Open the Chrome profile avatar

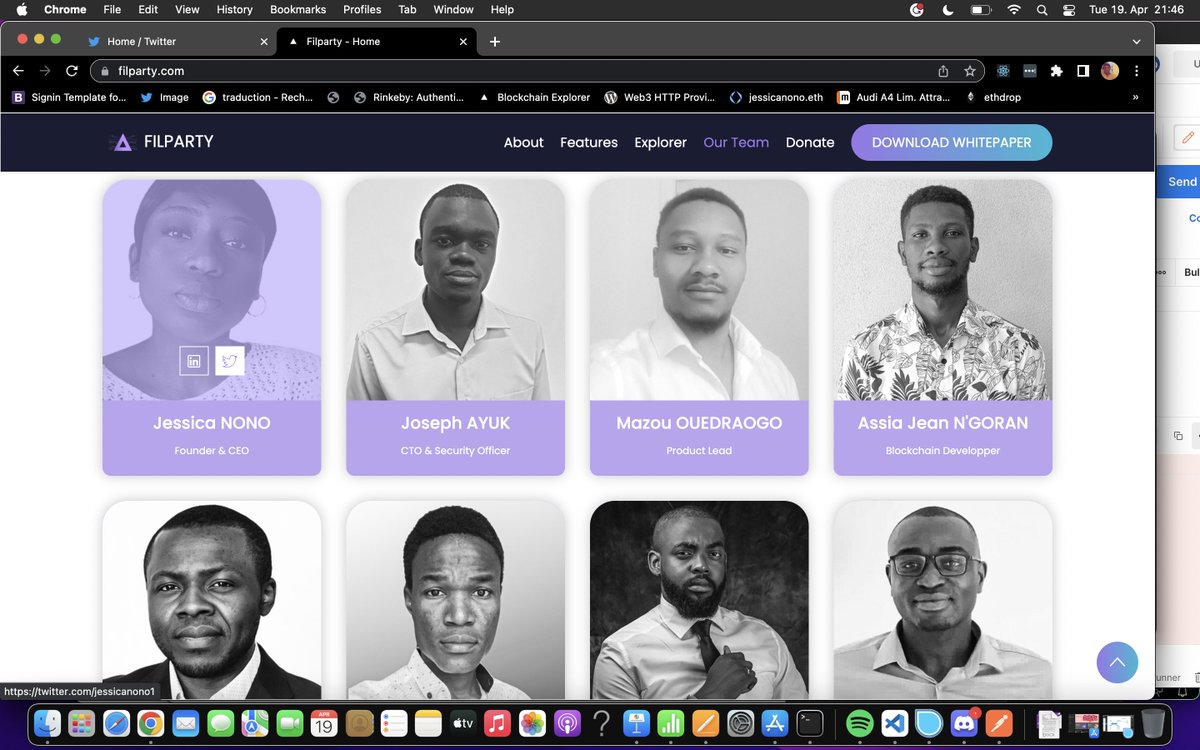click(1110, 71)
